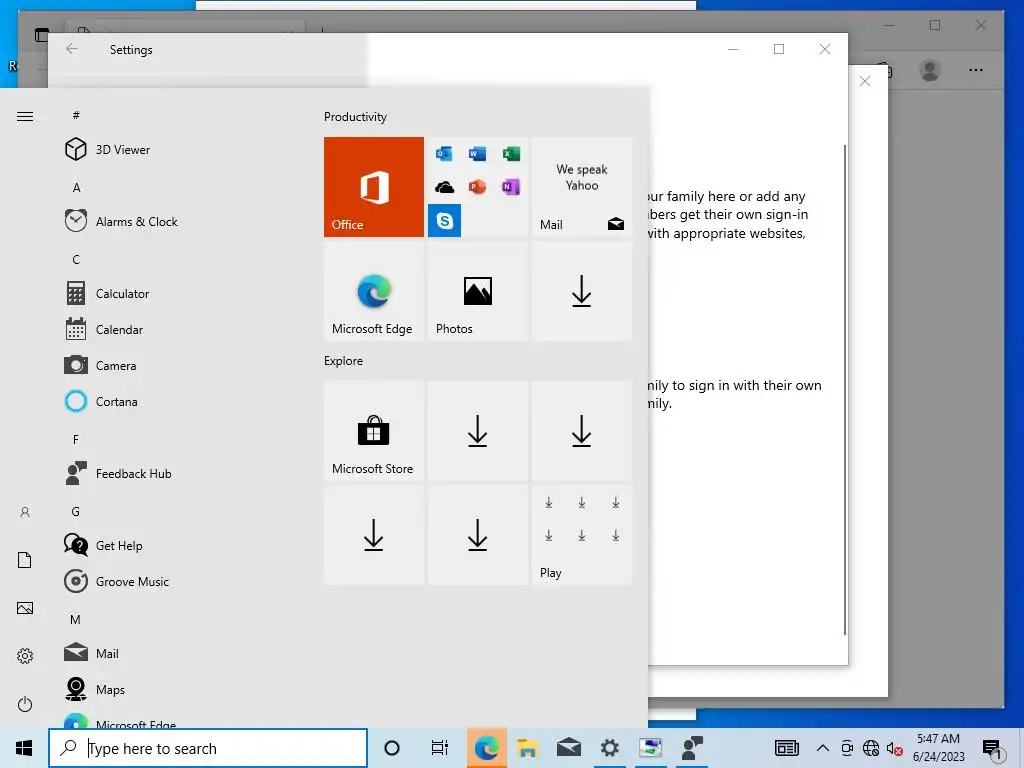The image size is (1024, 768).
Task: Jump to app letter group C
Action: [76, 259]
